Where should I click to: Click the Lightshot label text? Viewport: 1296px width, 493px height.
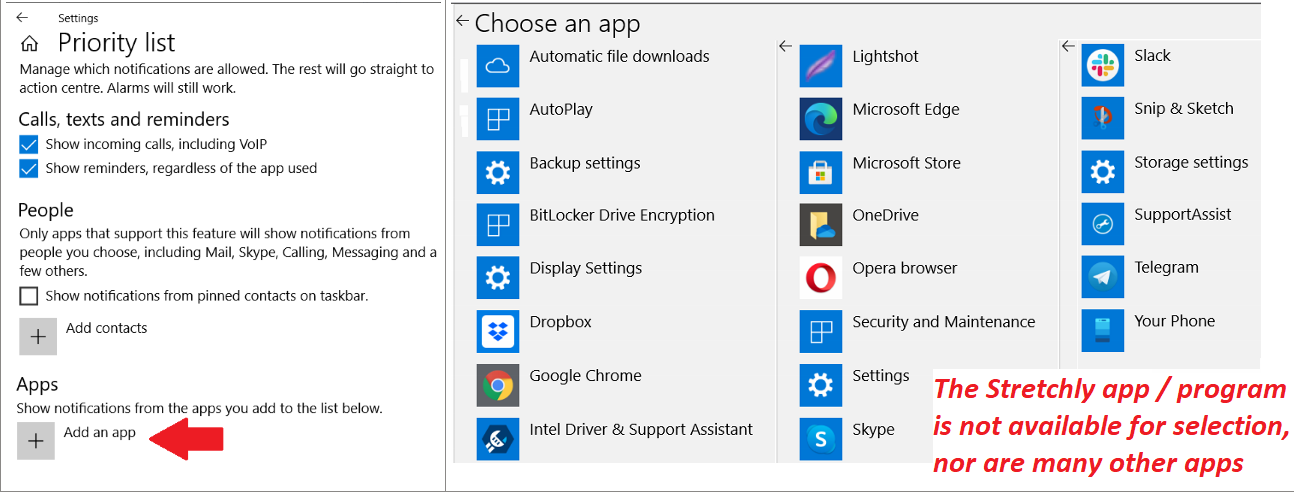(x=885, y=57)
